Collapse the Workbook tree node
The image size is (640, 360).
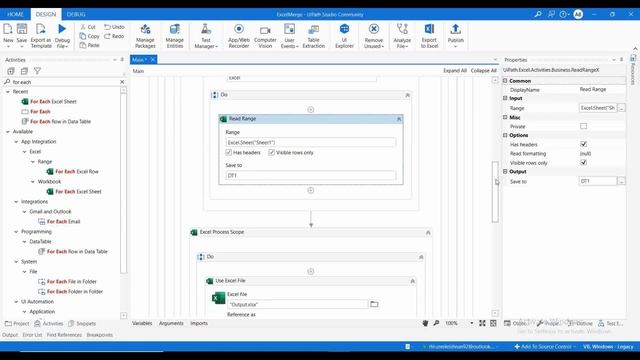click(33, 182)
